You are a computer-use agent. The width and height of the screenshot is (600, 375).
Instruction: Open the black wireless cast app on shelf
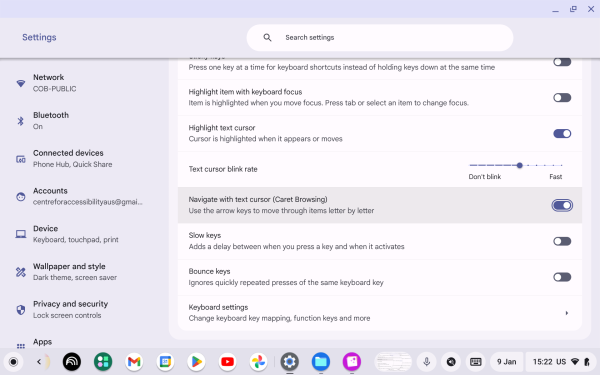tap(72, 362)
